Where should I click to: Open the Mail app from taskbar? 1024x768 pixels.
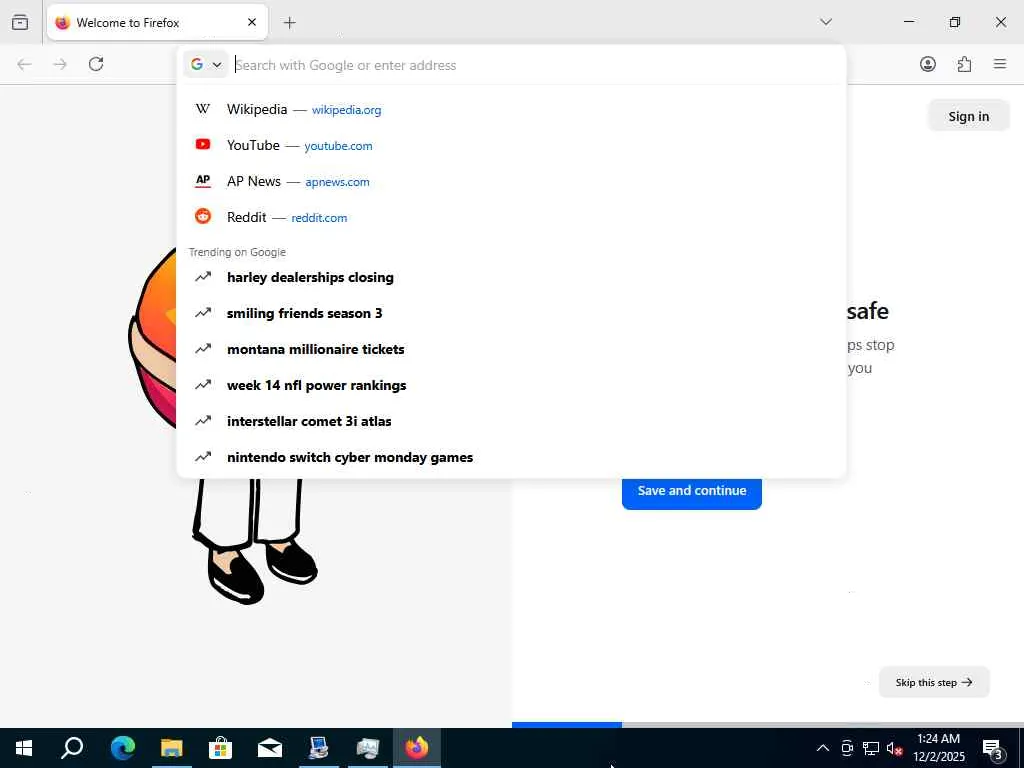click(270, 748)
